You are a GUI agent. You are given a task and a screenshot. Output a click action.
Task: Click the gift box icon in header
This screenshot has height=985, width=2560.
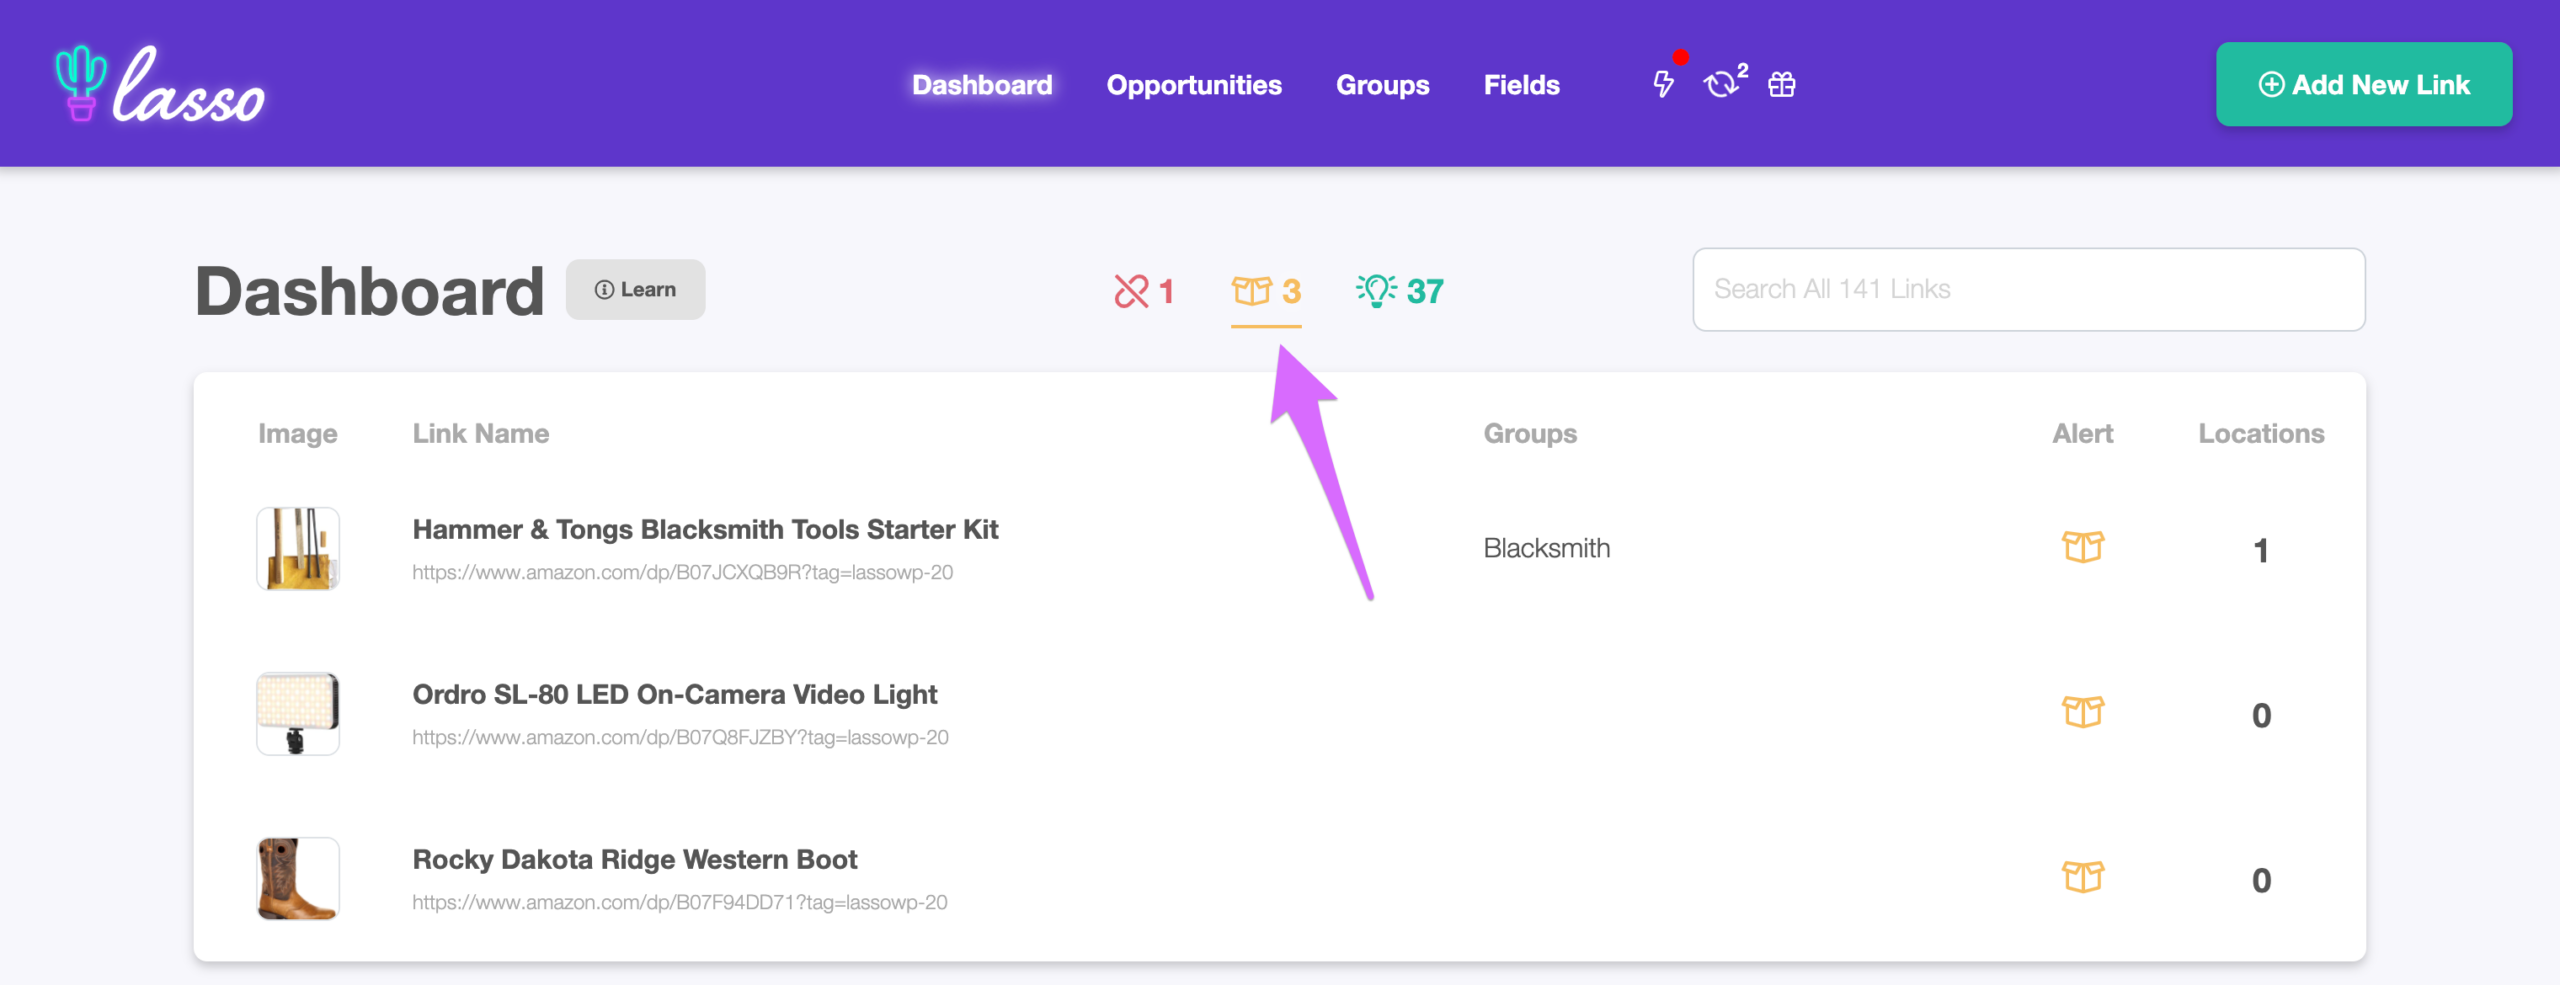[x=1781, y=85]
